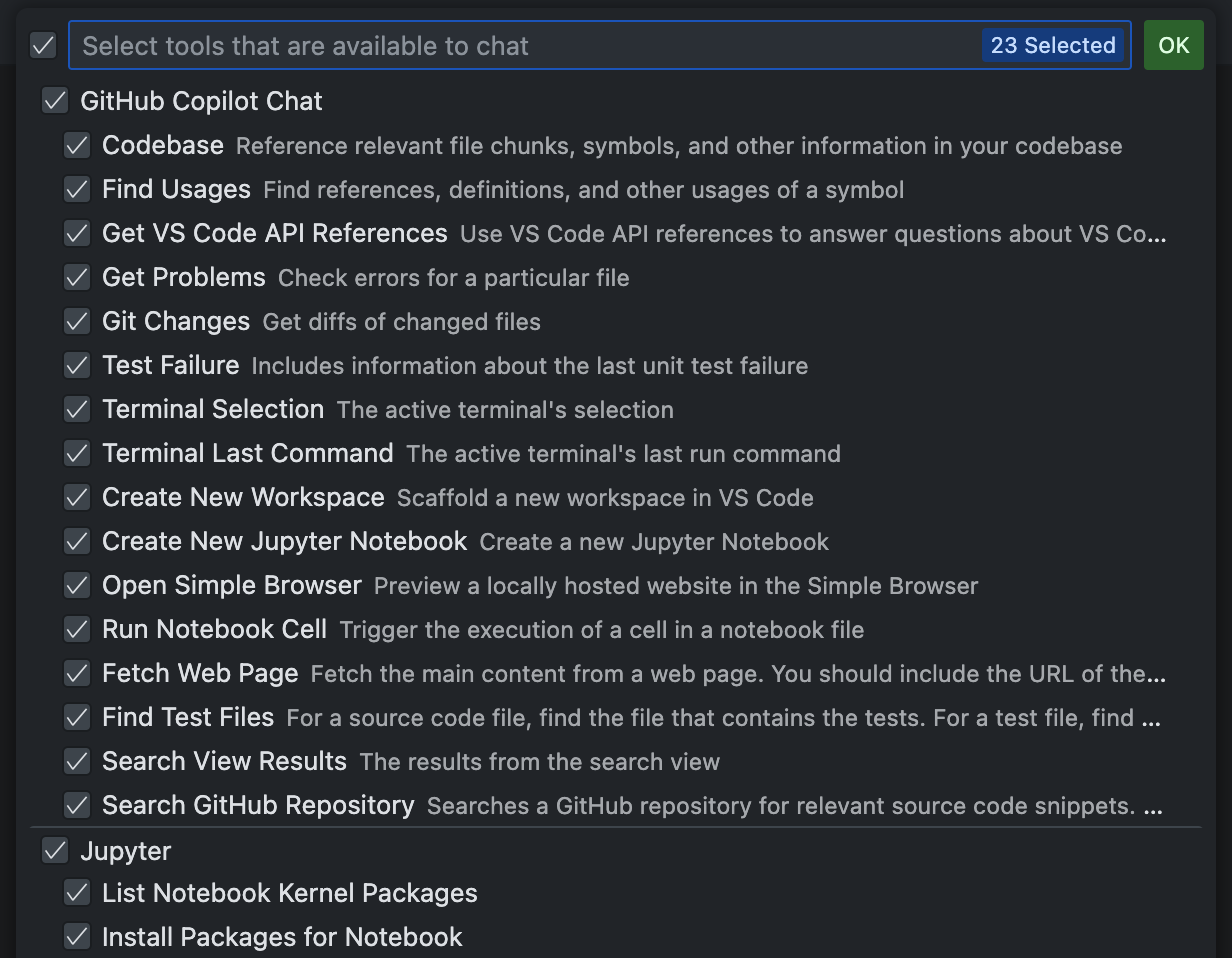Viewport: 1232px width, 958px height.
Task: Click the 'Git Changes' label
Action: point(176,321)
